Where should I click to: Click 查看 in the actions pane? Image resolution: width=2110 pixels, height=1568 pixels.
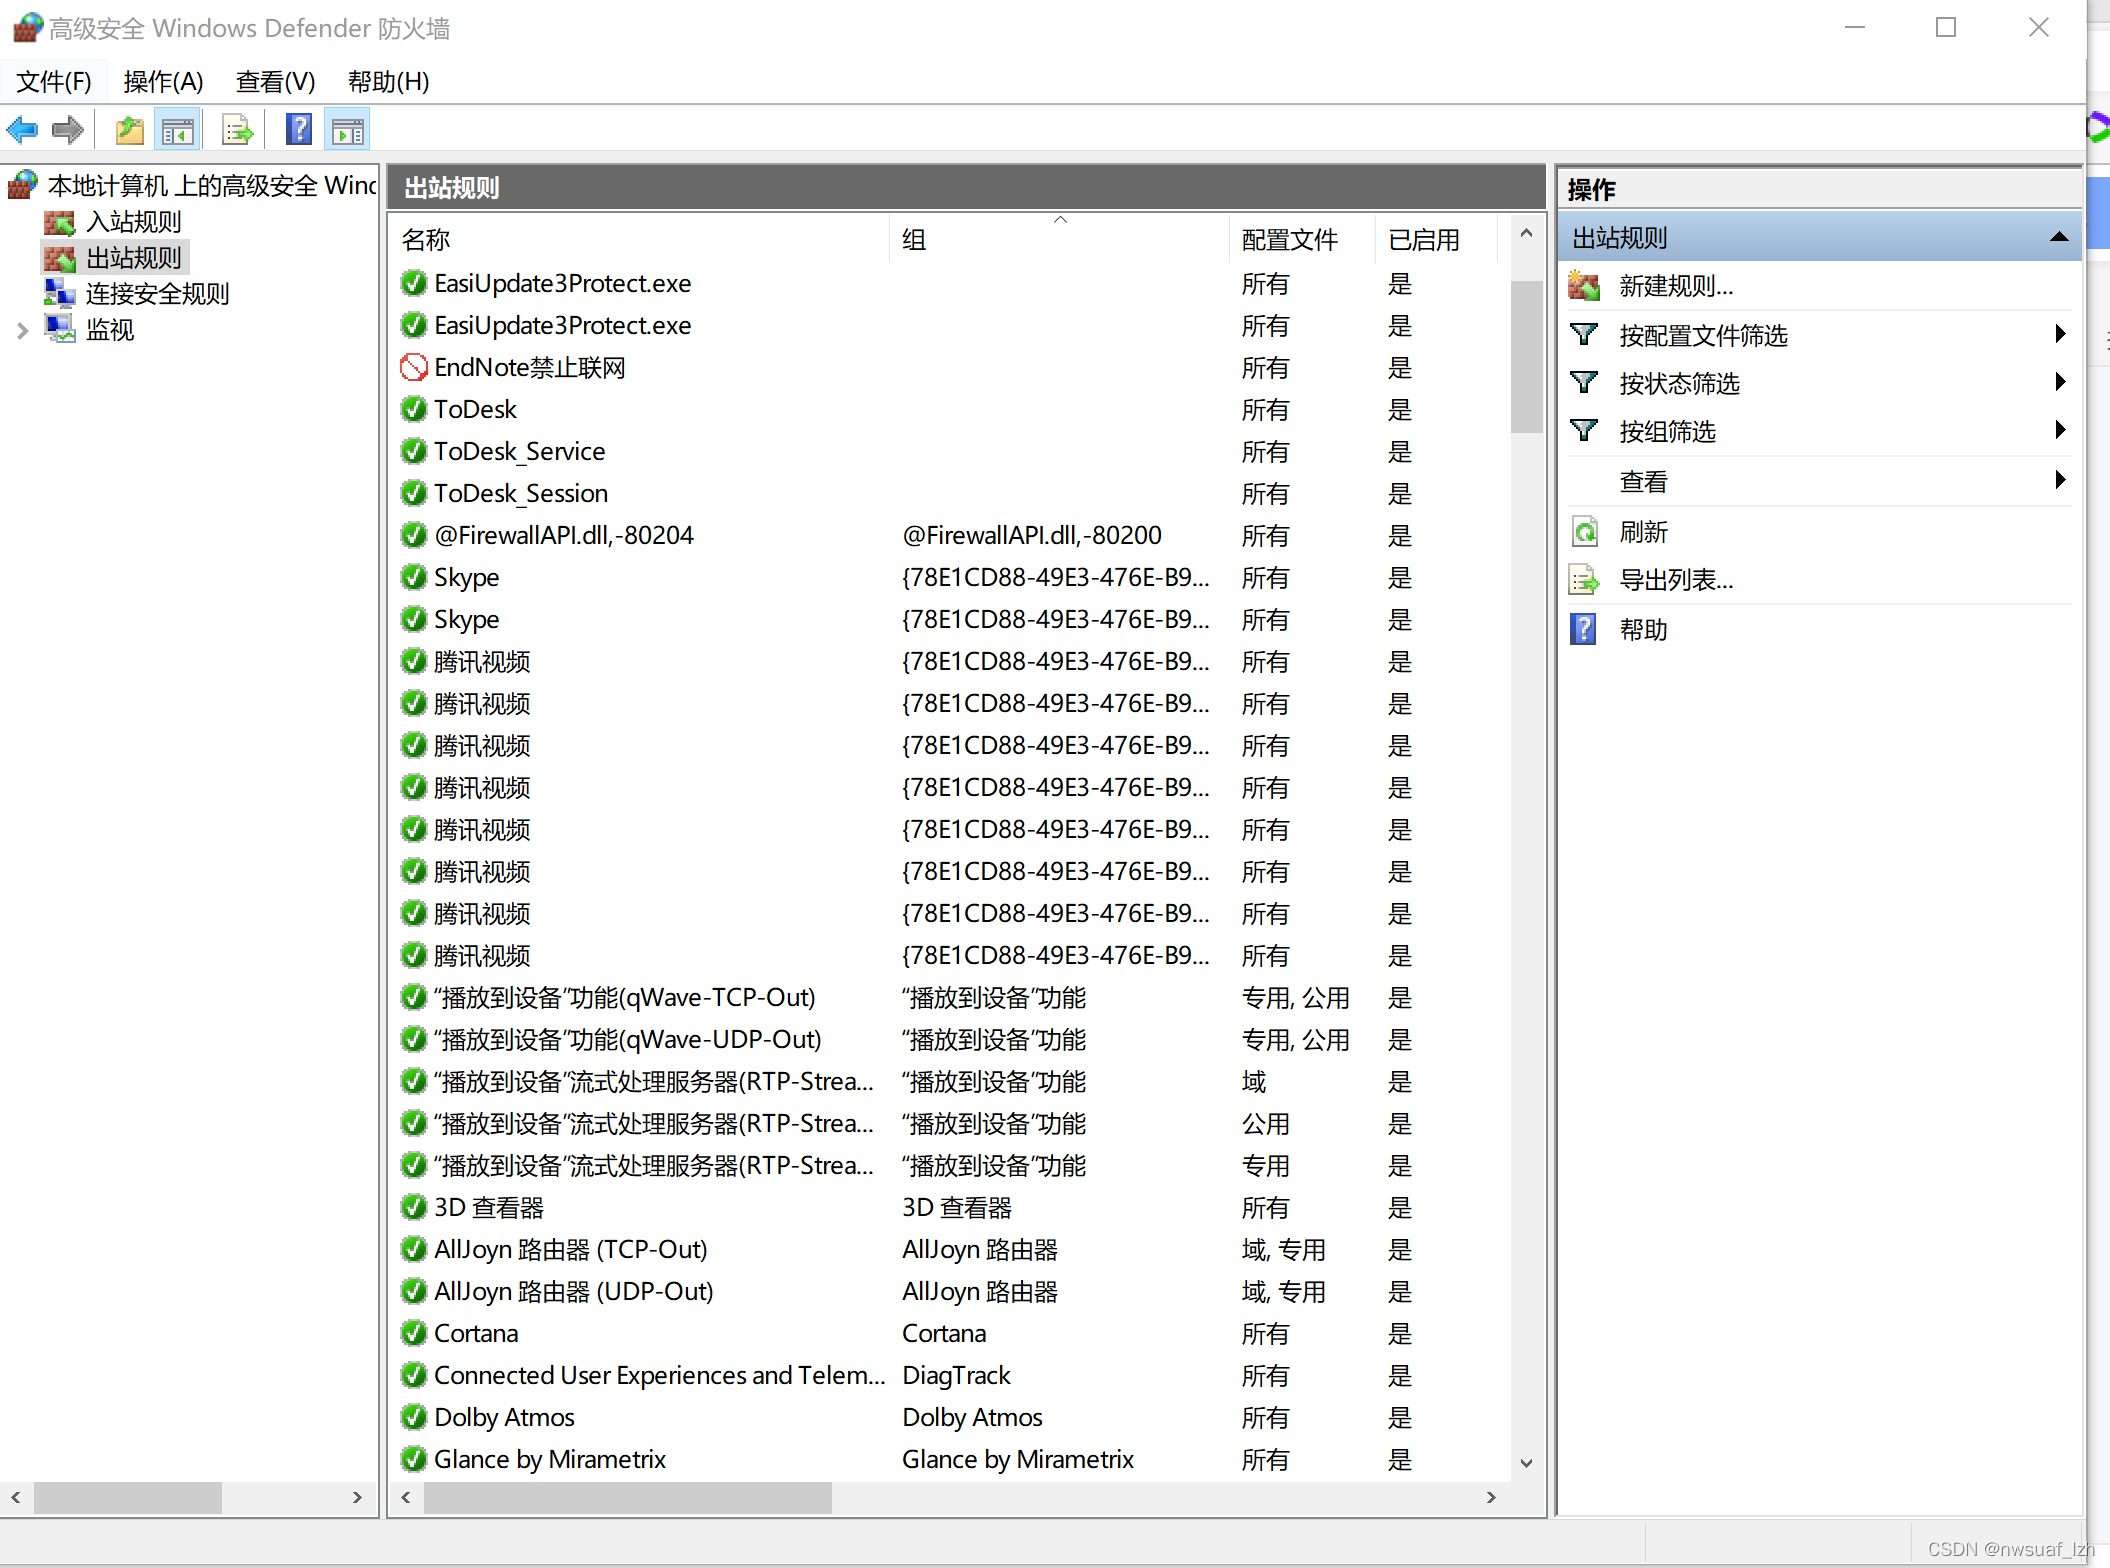[x=1644, y=481]
